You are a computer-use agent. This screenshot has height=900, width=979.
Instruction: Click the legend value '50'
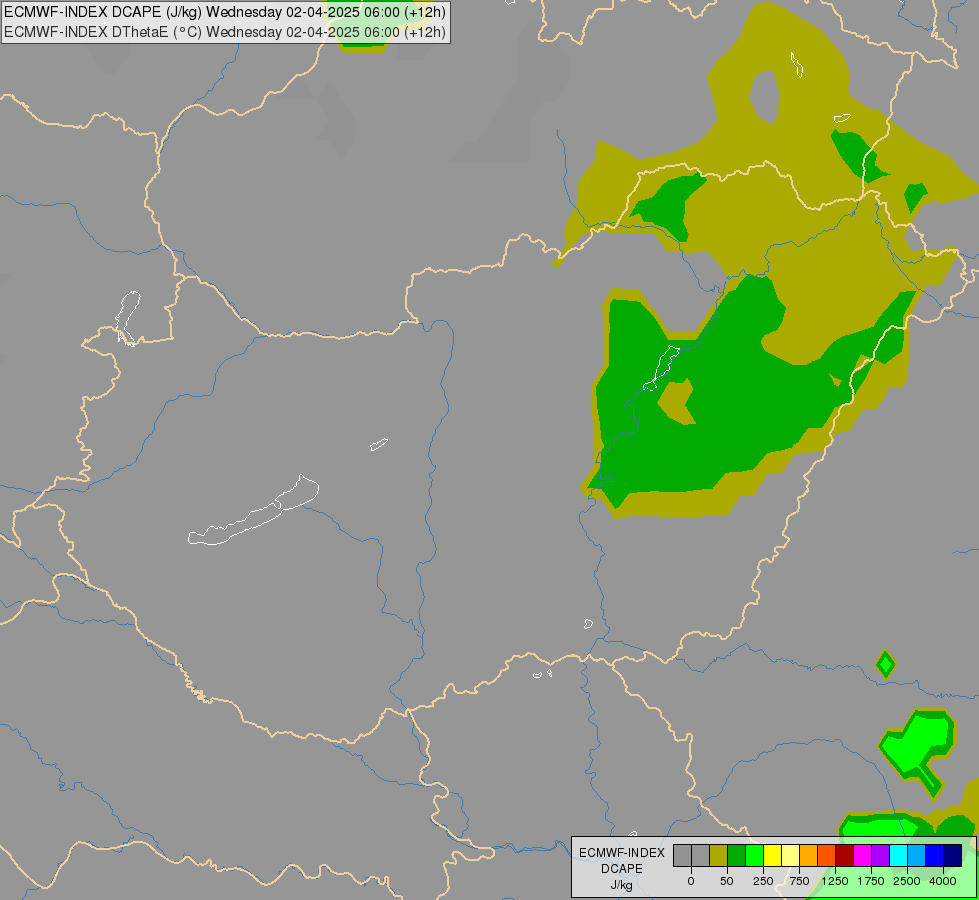[x=727, y=881]
